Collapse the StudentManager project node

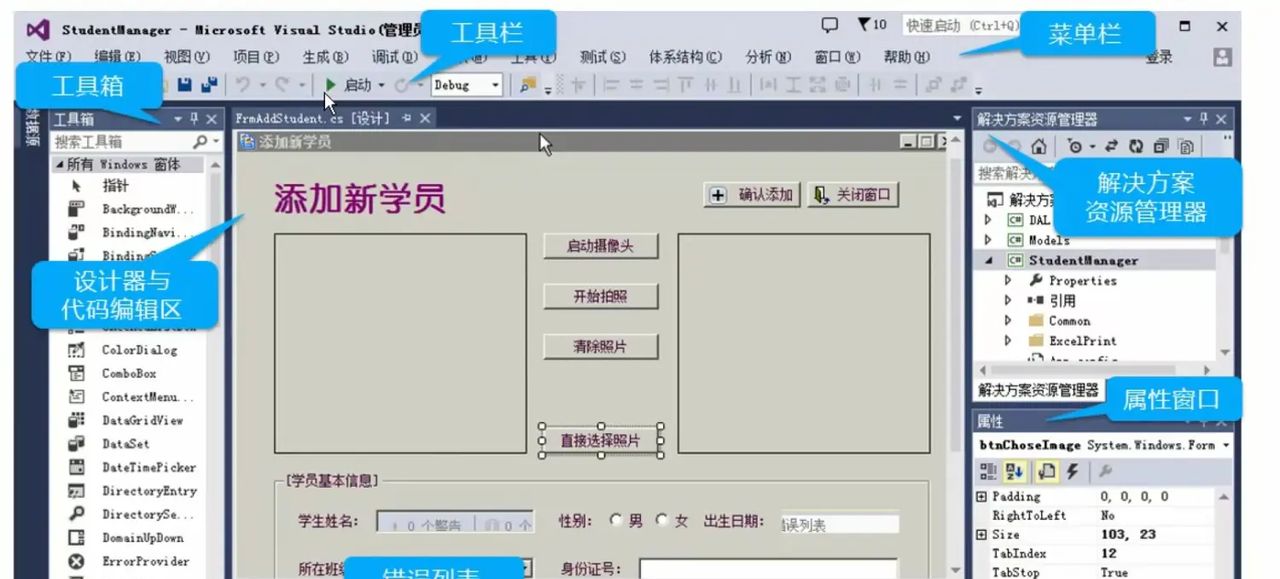[988, 259]
